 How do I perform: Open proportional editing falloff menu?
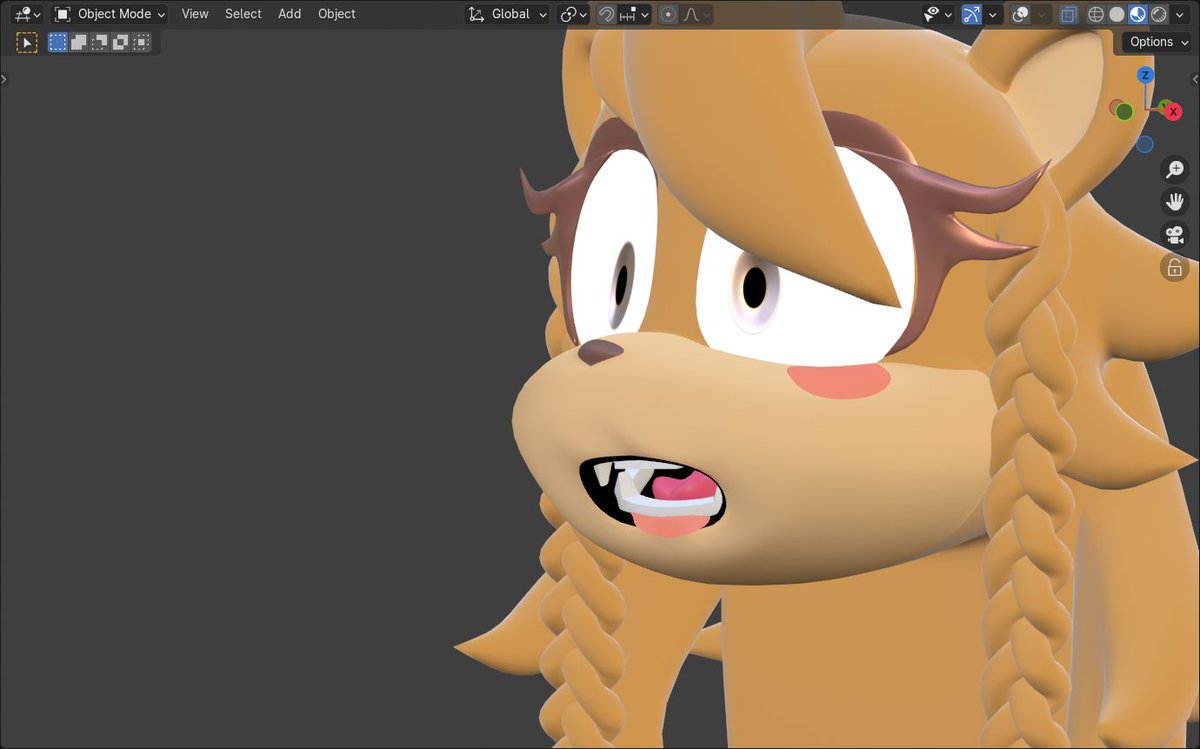click(x=696, y=14)
